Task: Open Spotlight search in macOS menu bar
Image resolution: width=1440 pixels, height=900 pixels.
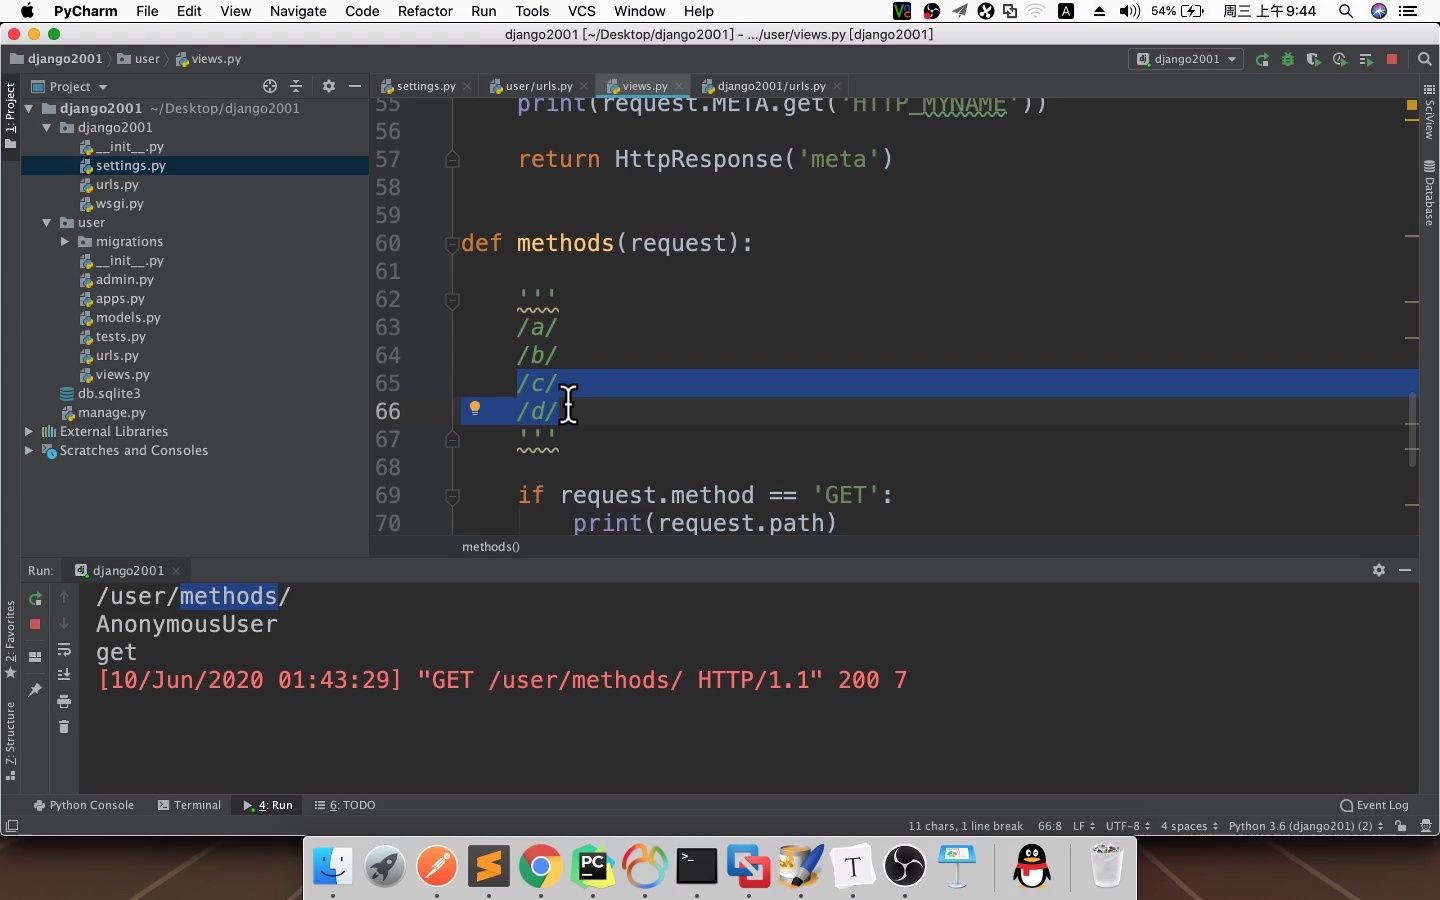Action: pyautogui.click(x=1346, y=11)
